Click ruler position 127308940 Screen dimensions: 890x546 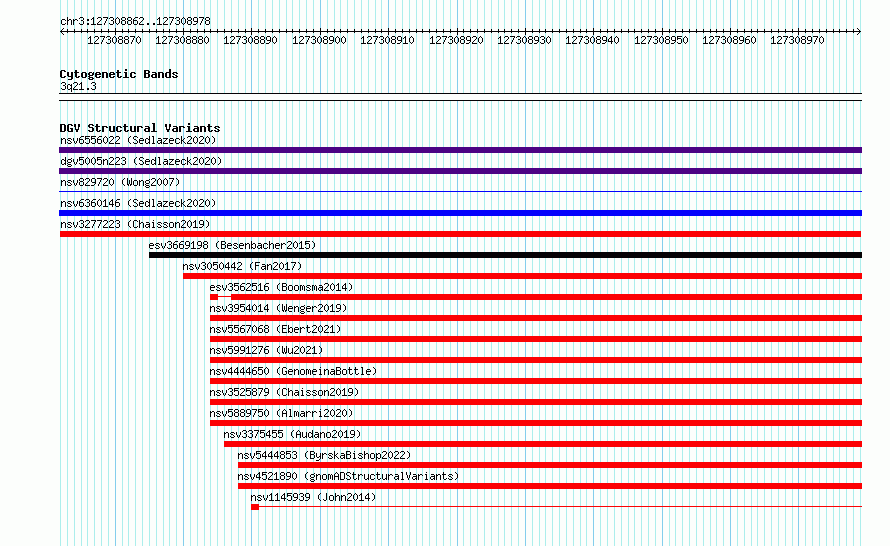pos(592,40)
